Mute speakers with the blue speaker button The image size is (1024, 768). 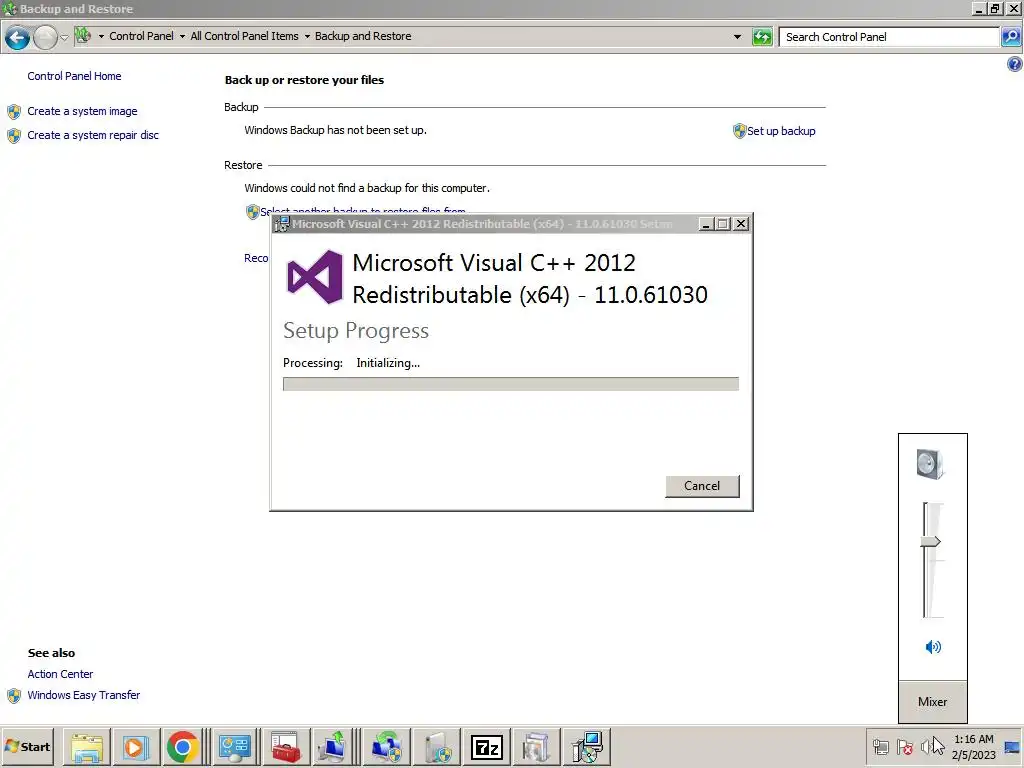click(933, 647)
